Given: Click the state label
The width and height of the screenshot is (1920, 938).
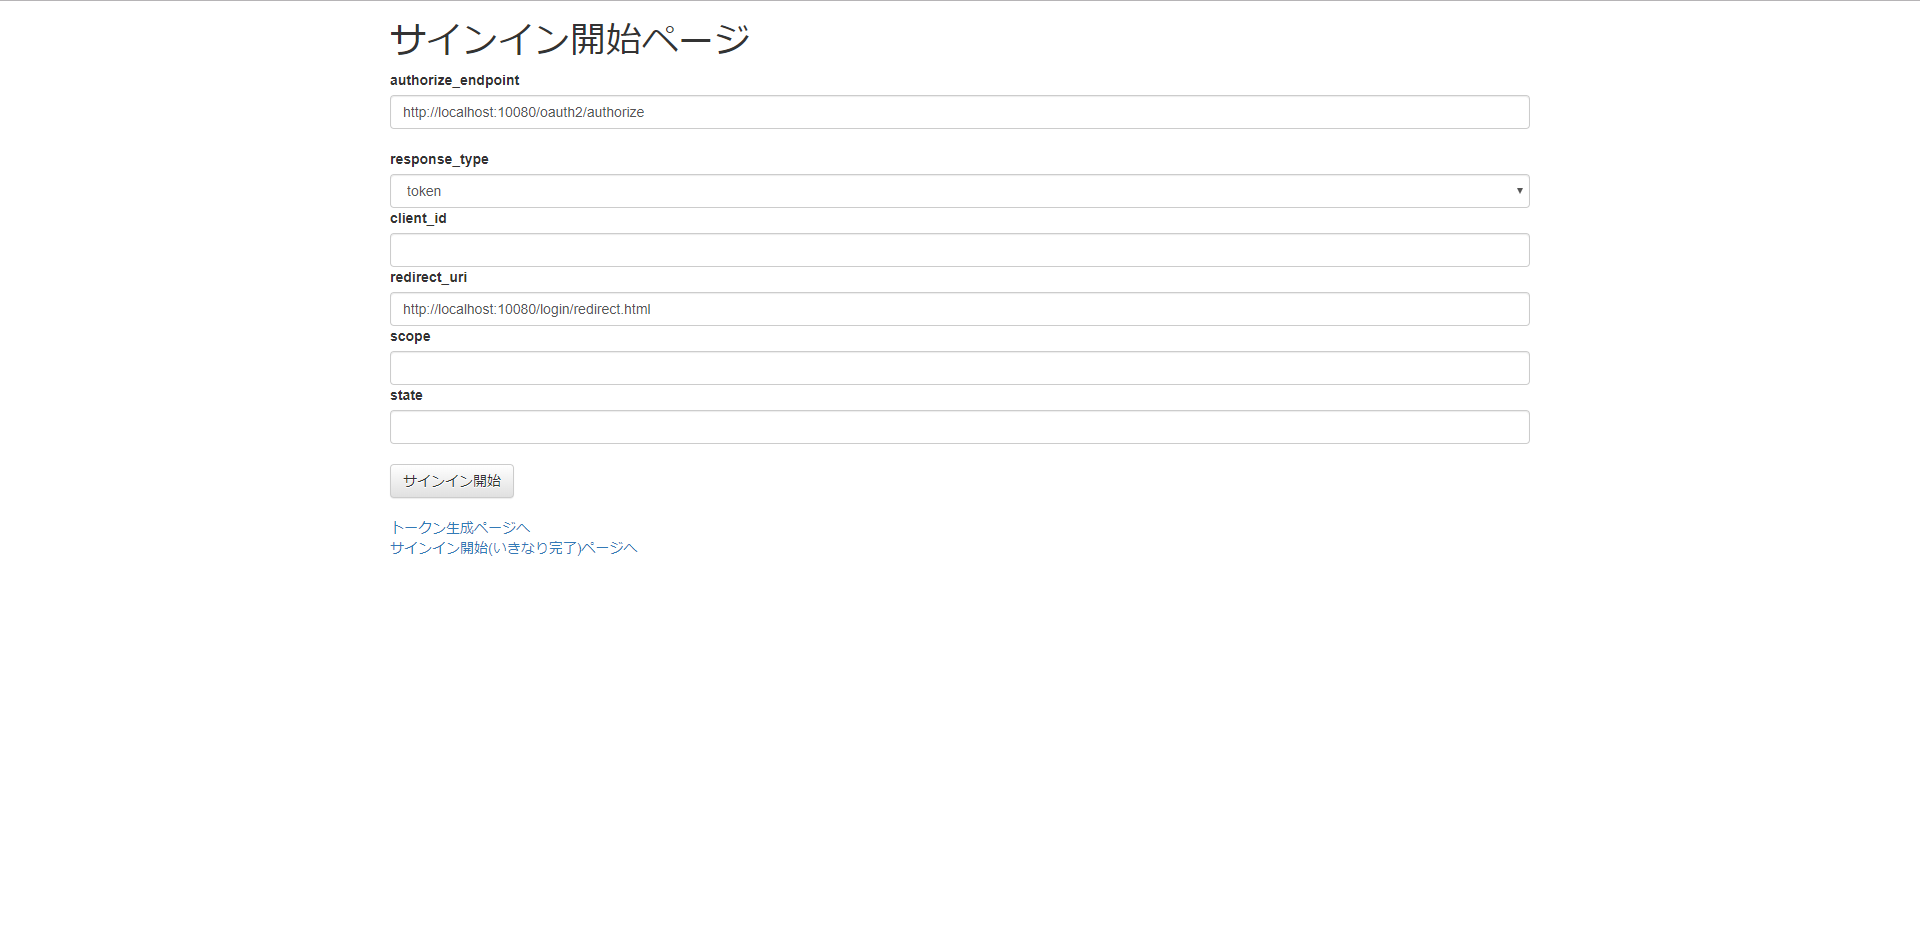Looking at the screenshot, I should (406, 395).
